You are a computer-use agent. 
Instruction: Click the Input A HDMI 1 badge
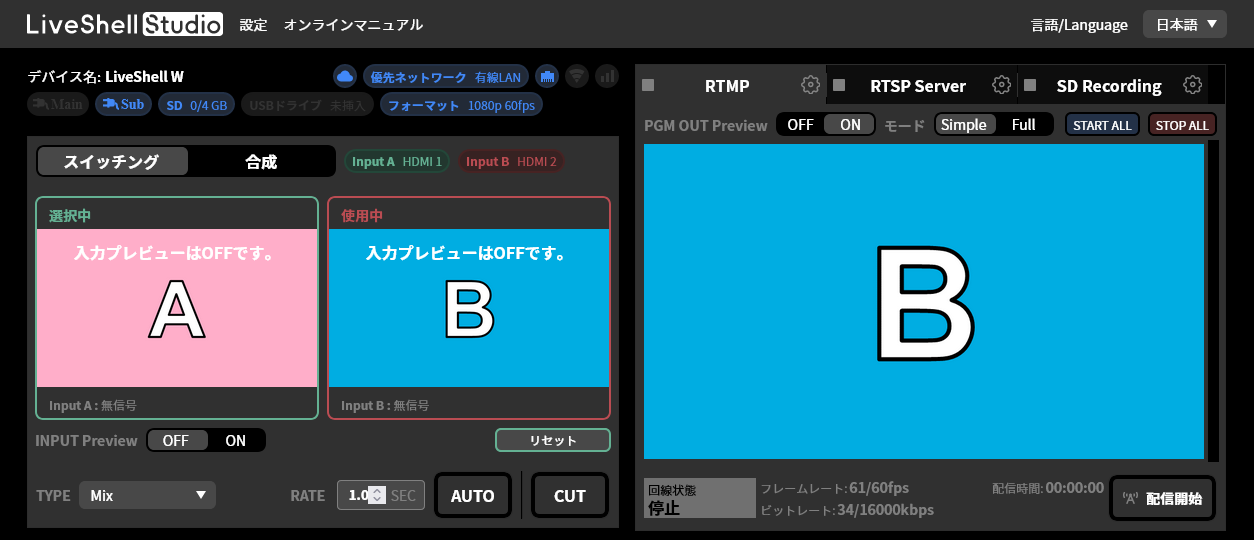click(x=397, y=161)
